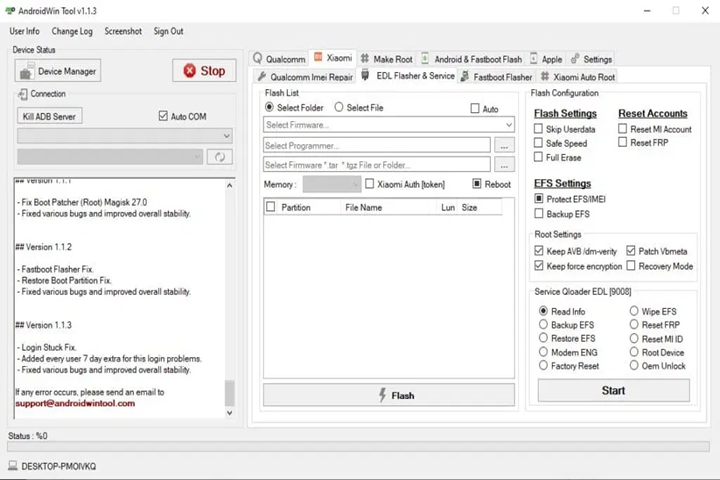Click browse dots beside Select Programmer field
The width and height of the screenshot is (720, 480).
click(x=504, y=145)
